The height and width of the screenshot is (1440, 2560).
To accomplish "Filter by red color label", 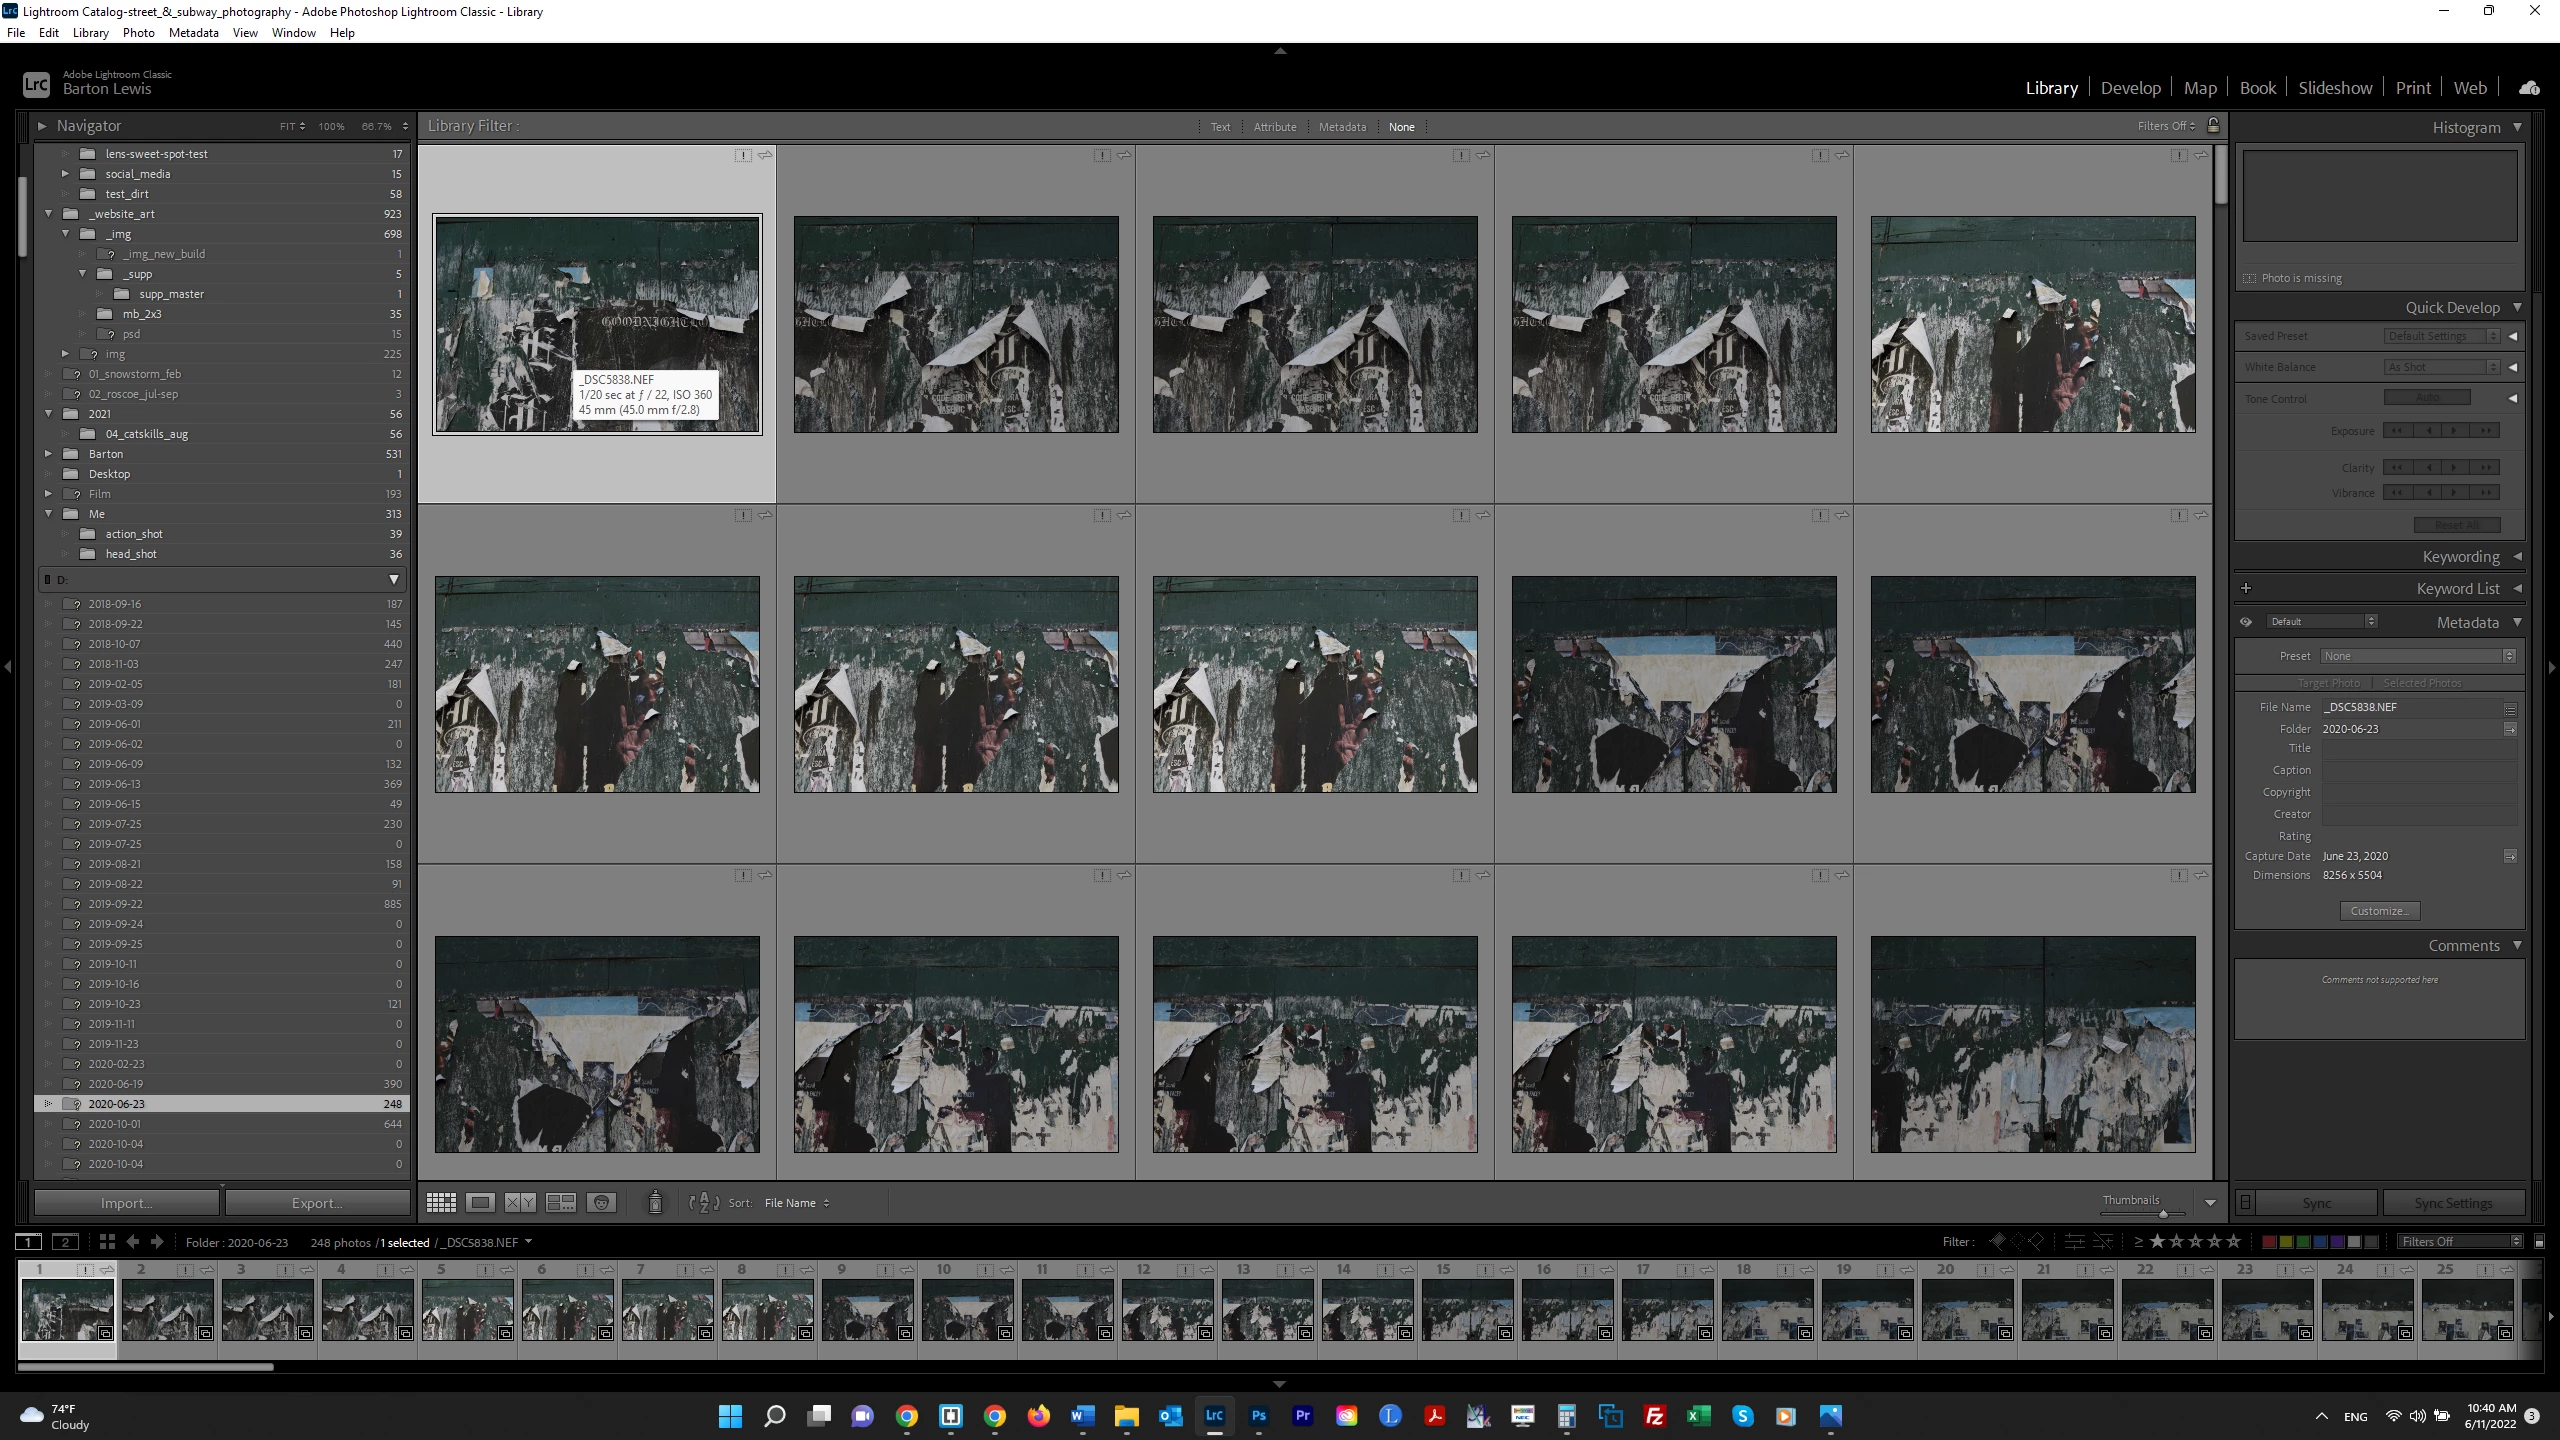I will (x=2269, y=1242).
